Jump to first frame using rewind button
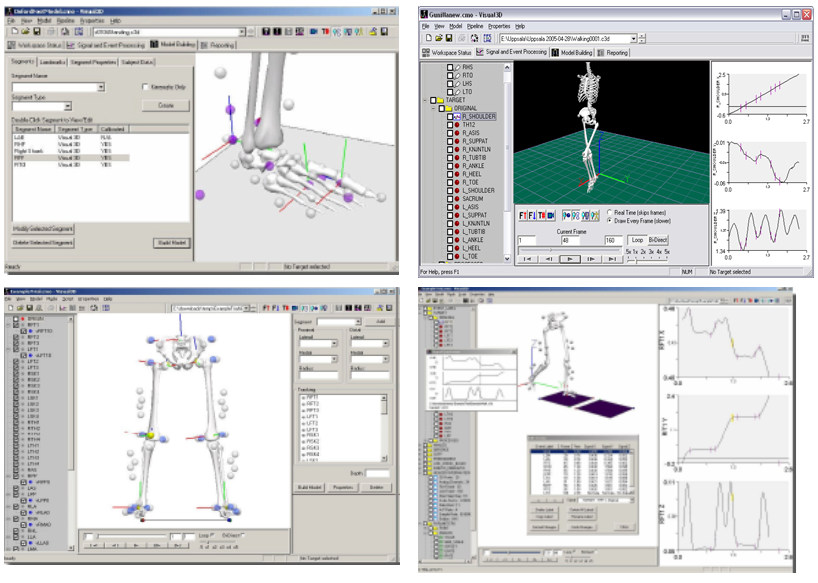This screenshot has height=583, width=818. click(x=529, y=258)
